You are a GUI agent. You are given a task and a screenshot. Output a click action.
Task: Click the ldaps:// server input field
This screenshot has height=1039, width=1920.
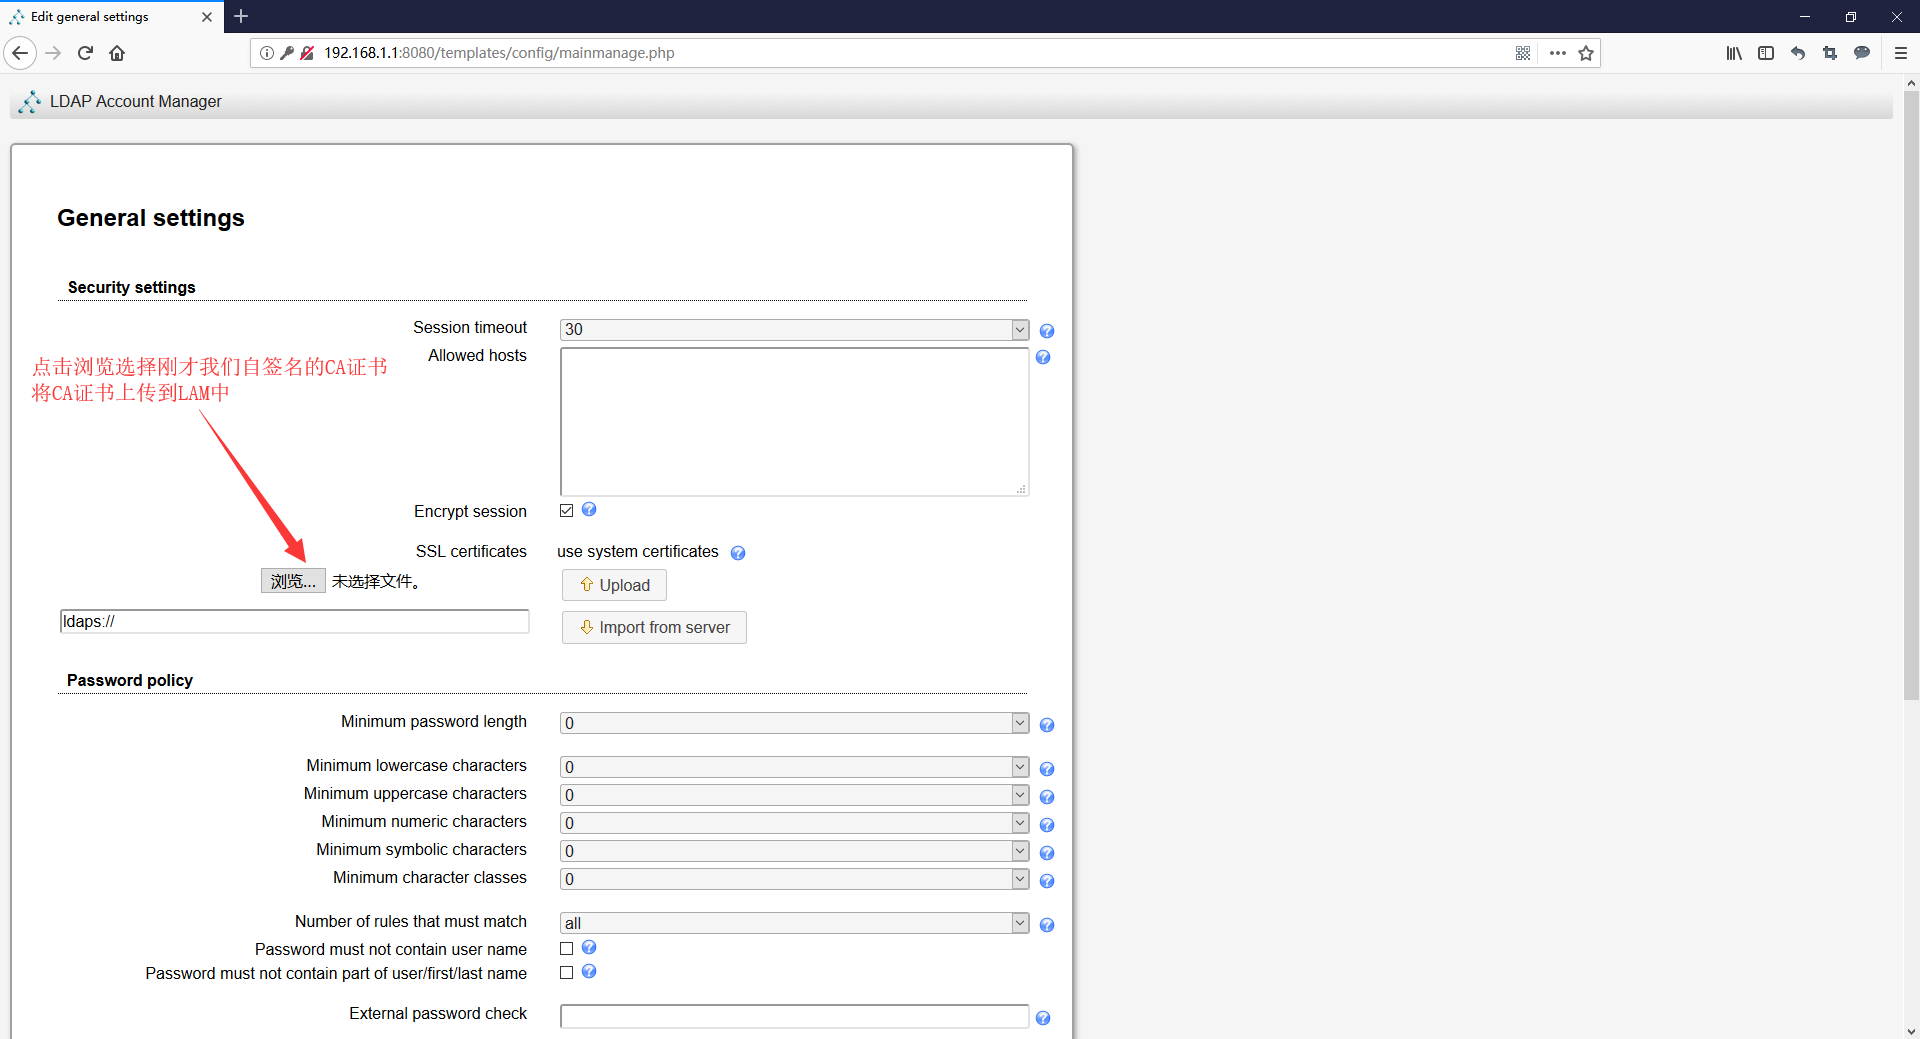click(x=294, y=621)
